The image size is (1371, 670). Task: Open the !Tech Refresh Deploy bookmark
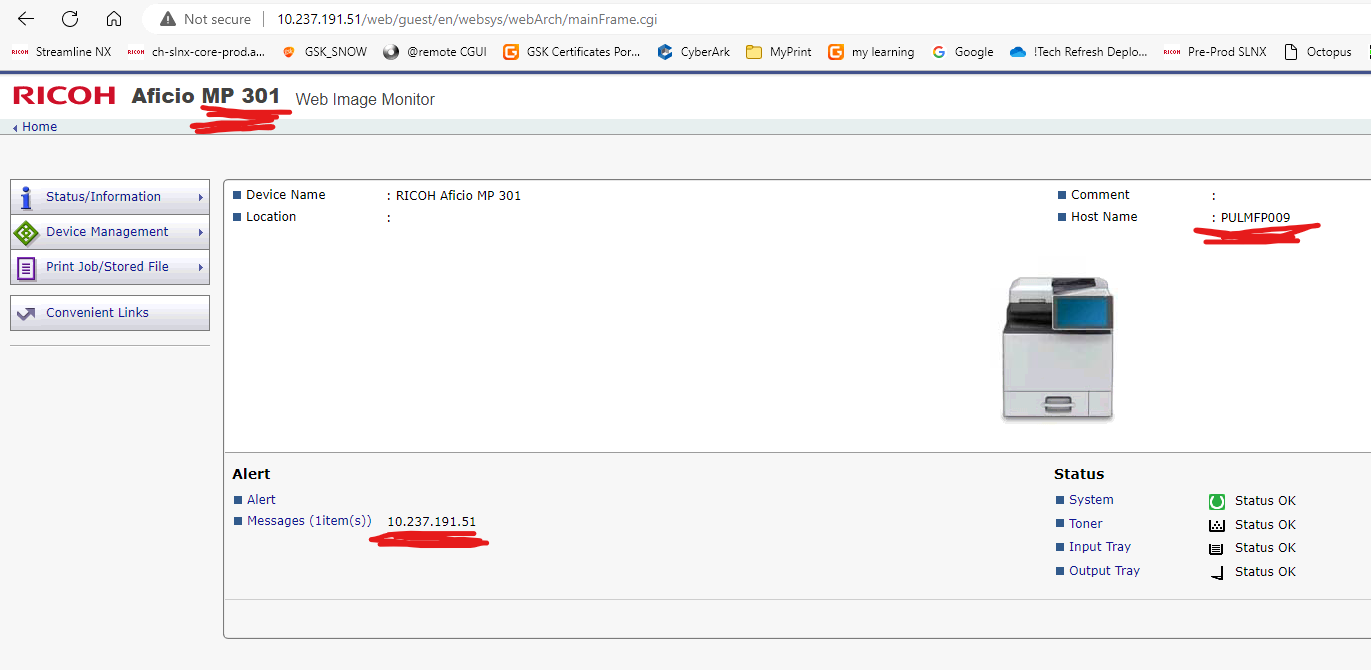click(1079, 52)
